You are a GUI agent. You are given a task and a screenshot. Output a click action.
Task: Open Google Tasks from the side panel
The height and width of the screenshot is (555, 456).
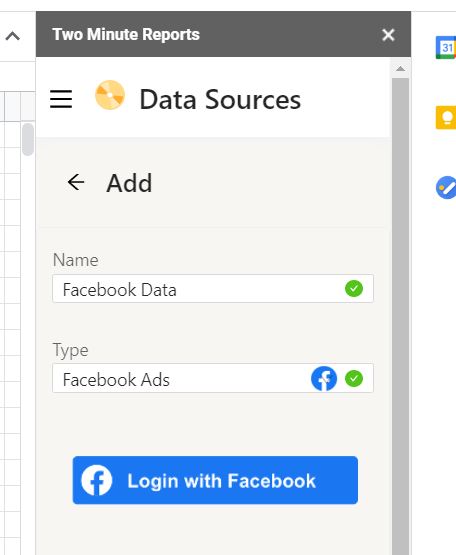click(446, 188)
